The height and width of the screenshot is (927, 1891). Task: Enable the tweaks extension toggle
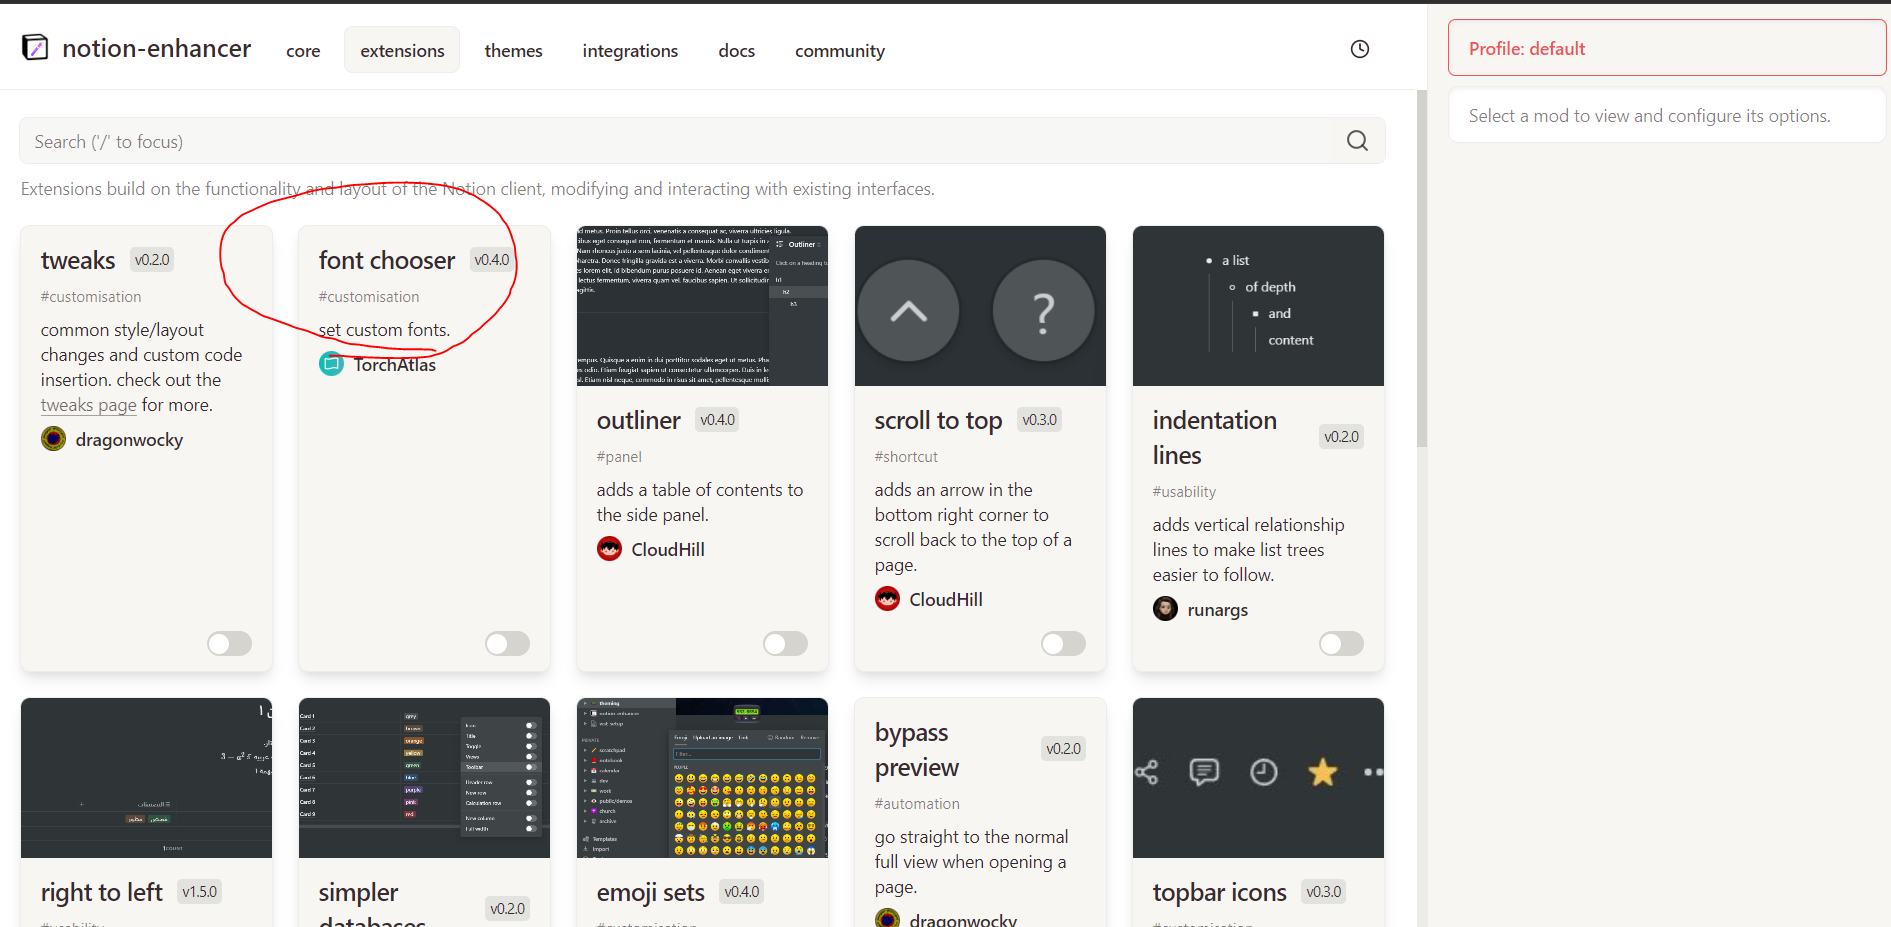(230, 643)
